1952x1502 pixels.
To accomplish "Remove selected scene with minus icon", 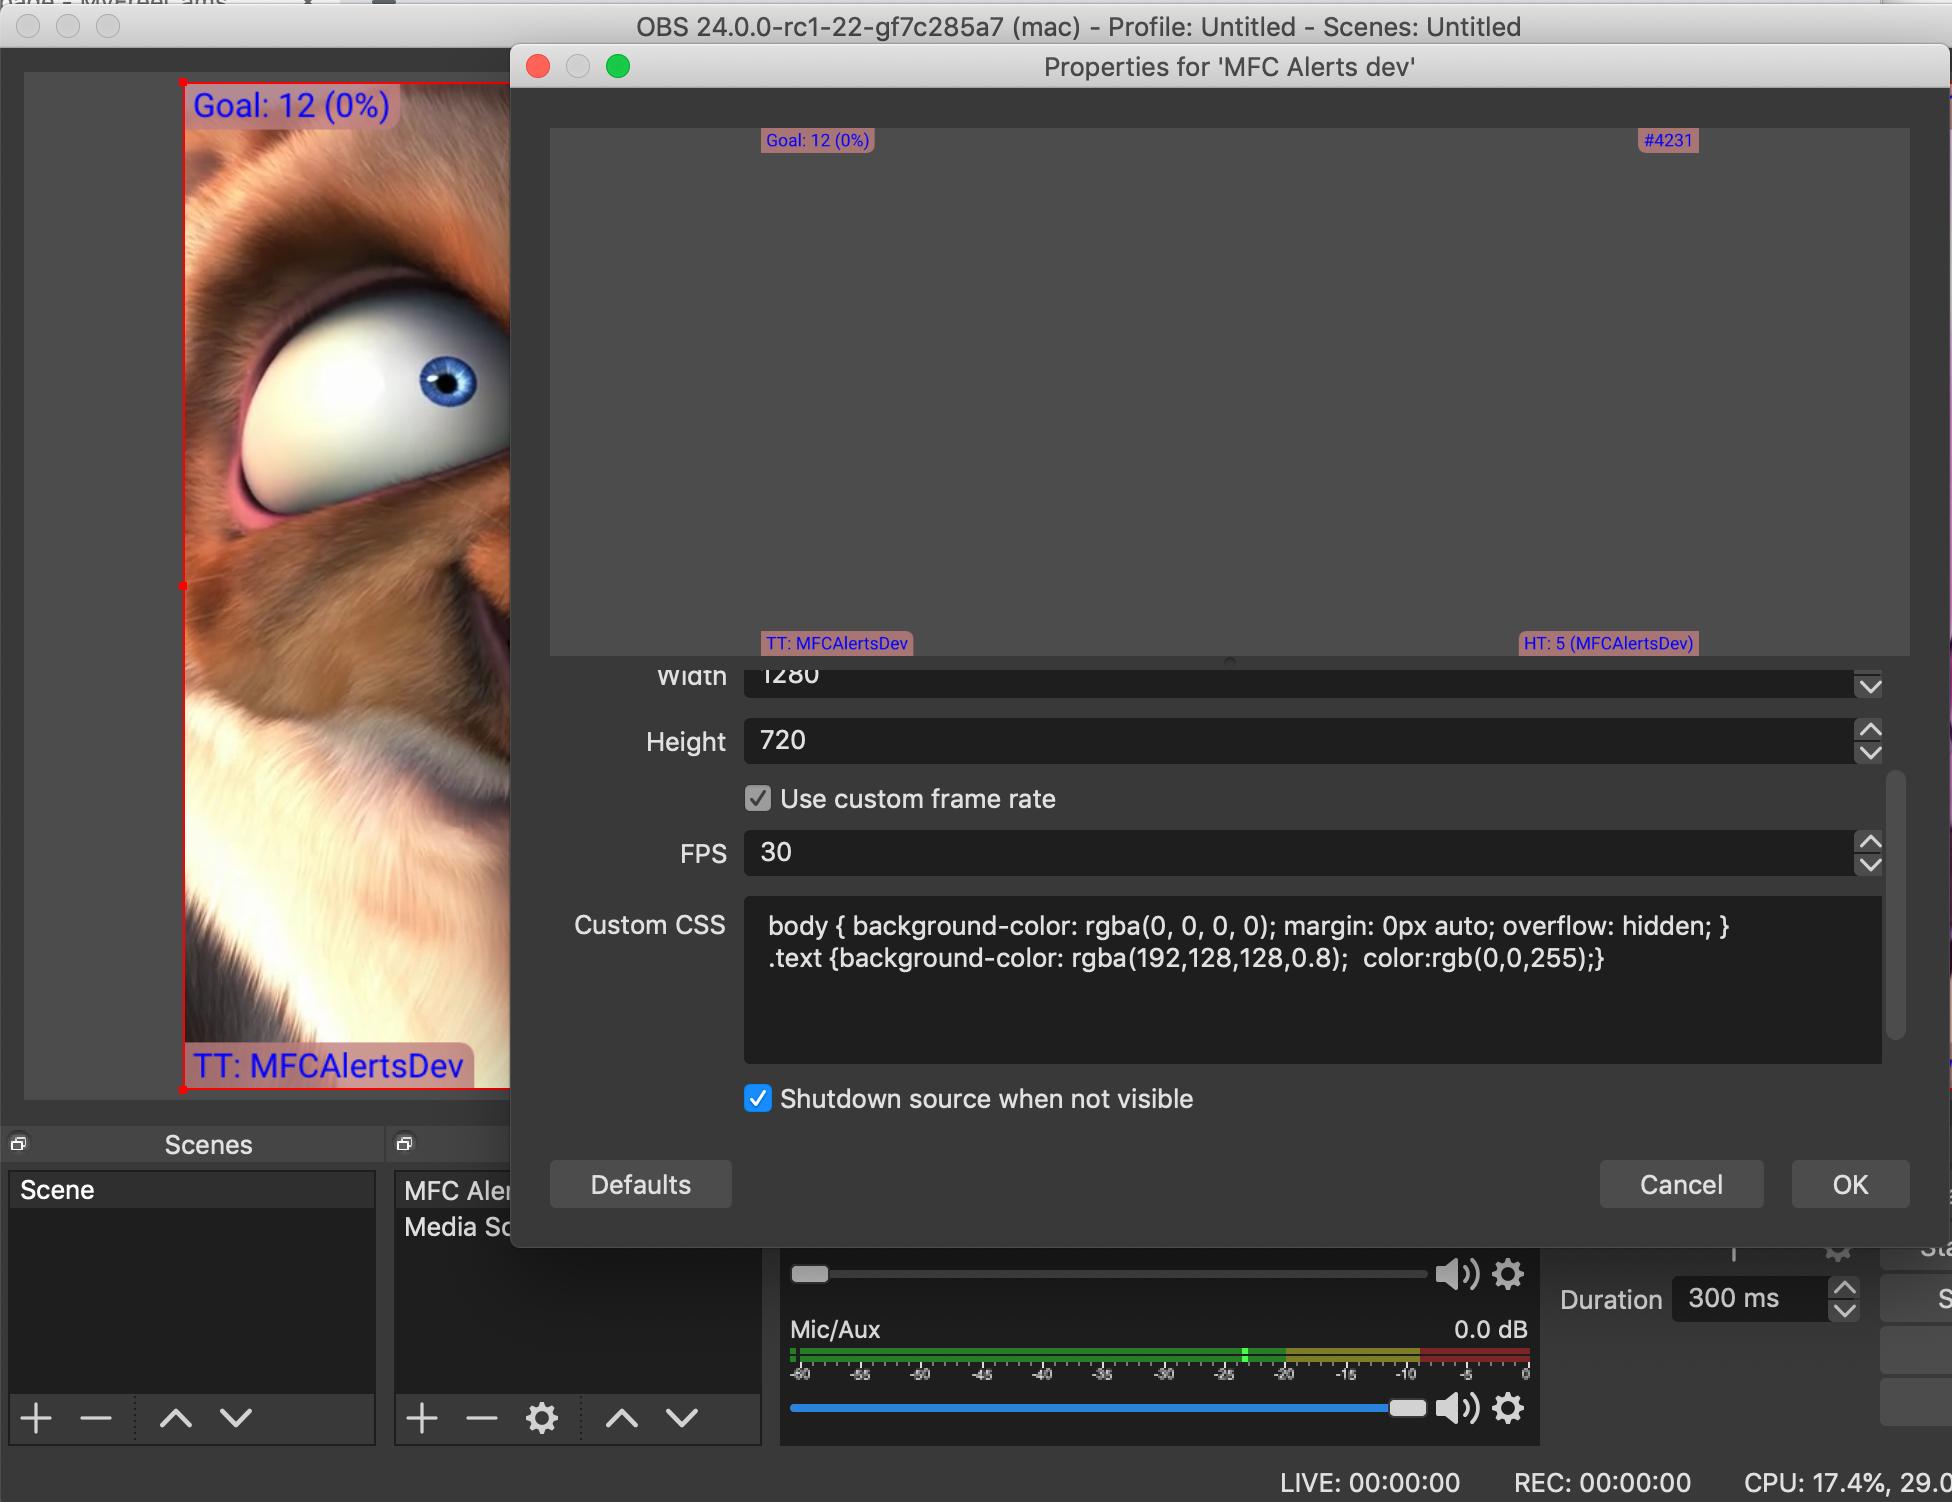I will point(96,1418).
